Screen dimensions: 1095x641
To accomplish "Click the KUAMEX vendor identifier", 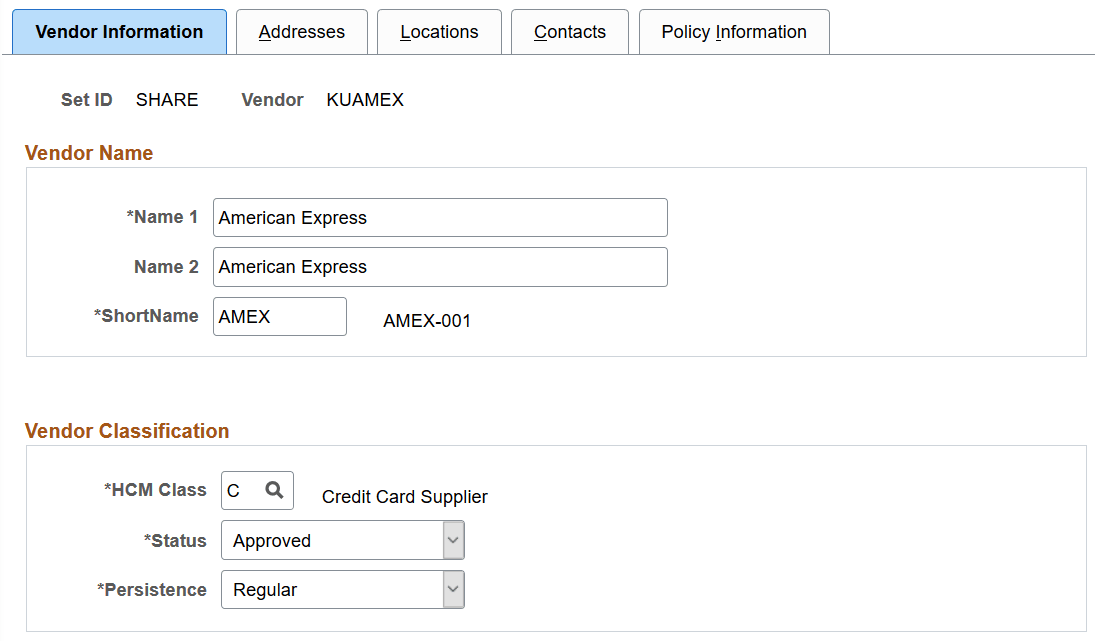I will tap(365, 99).
